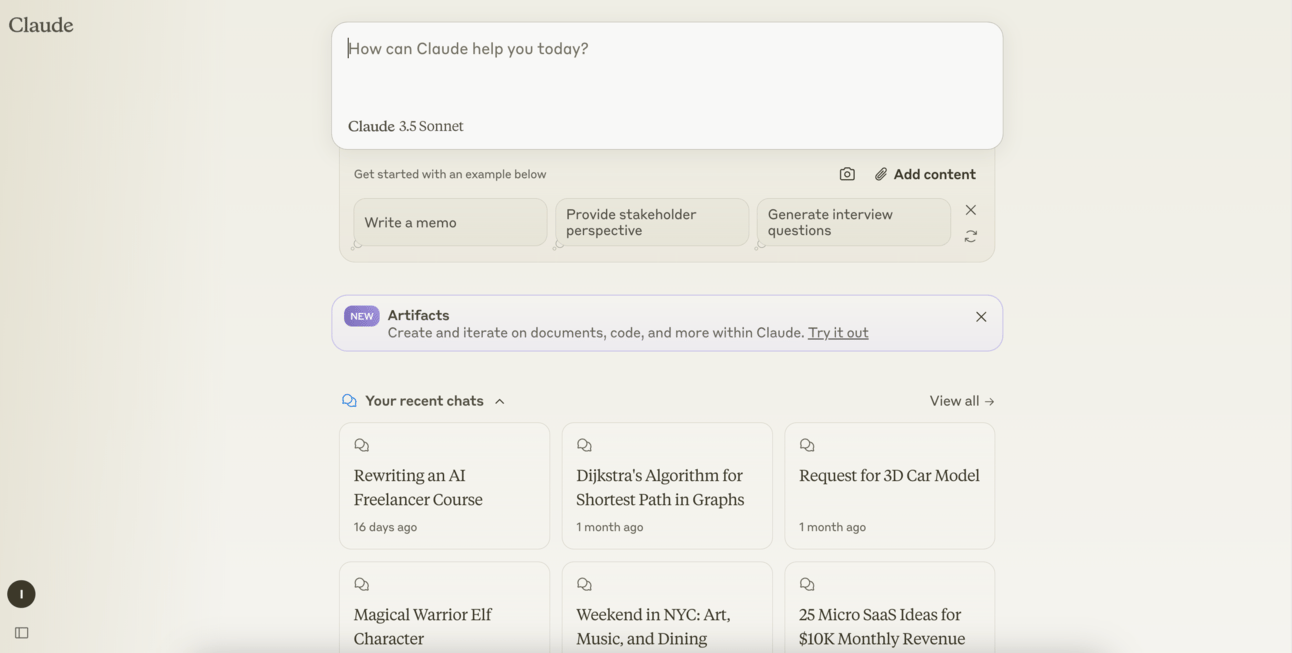Focus the 'How can Claude help you today?' input
The width and height of the screenshot is (1292, 653).
click(667, 49)
